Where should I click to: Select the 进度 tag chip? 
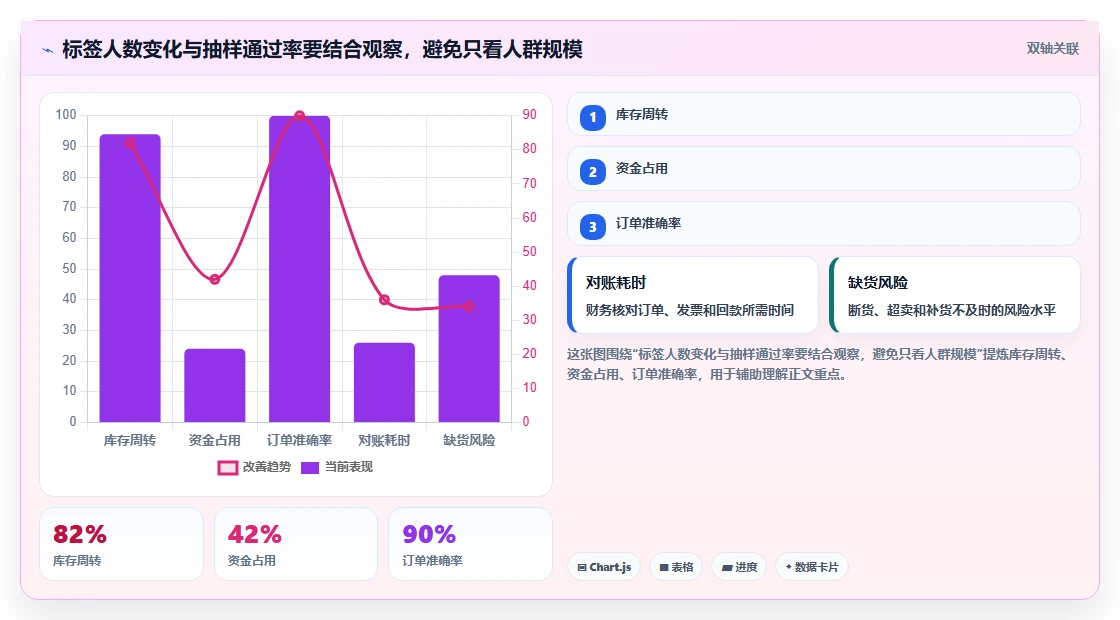coord(739,567)
